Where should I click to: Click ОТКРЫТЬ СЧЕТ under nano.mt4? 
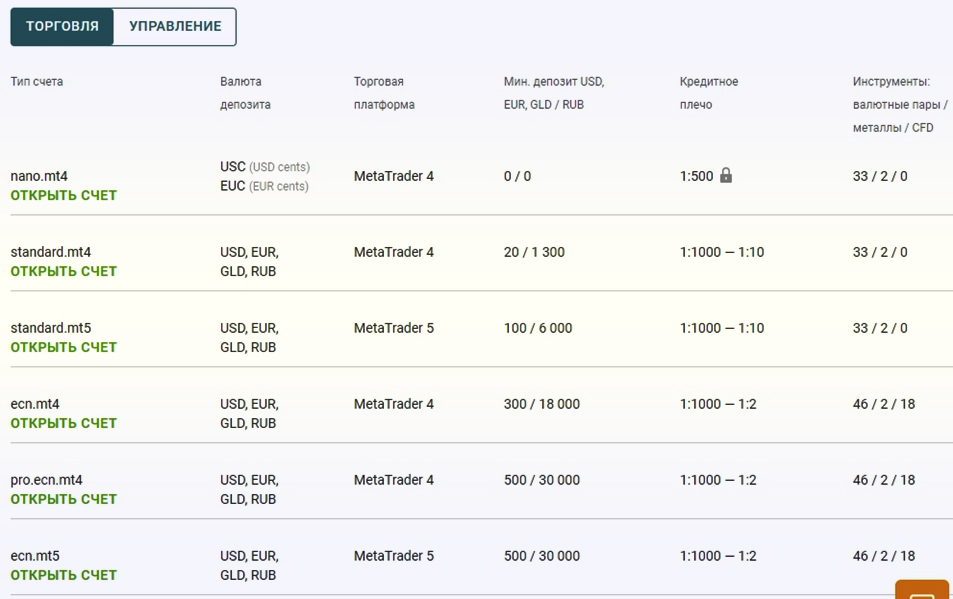(x=64, y=196)
